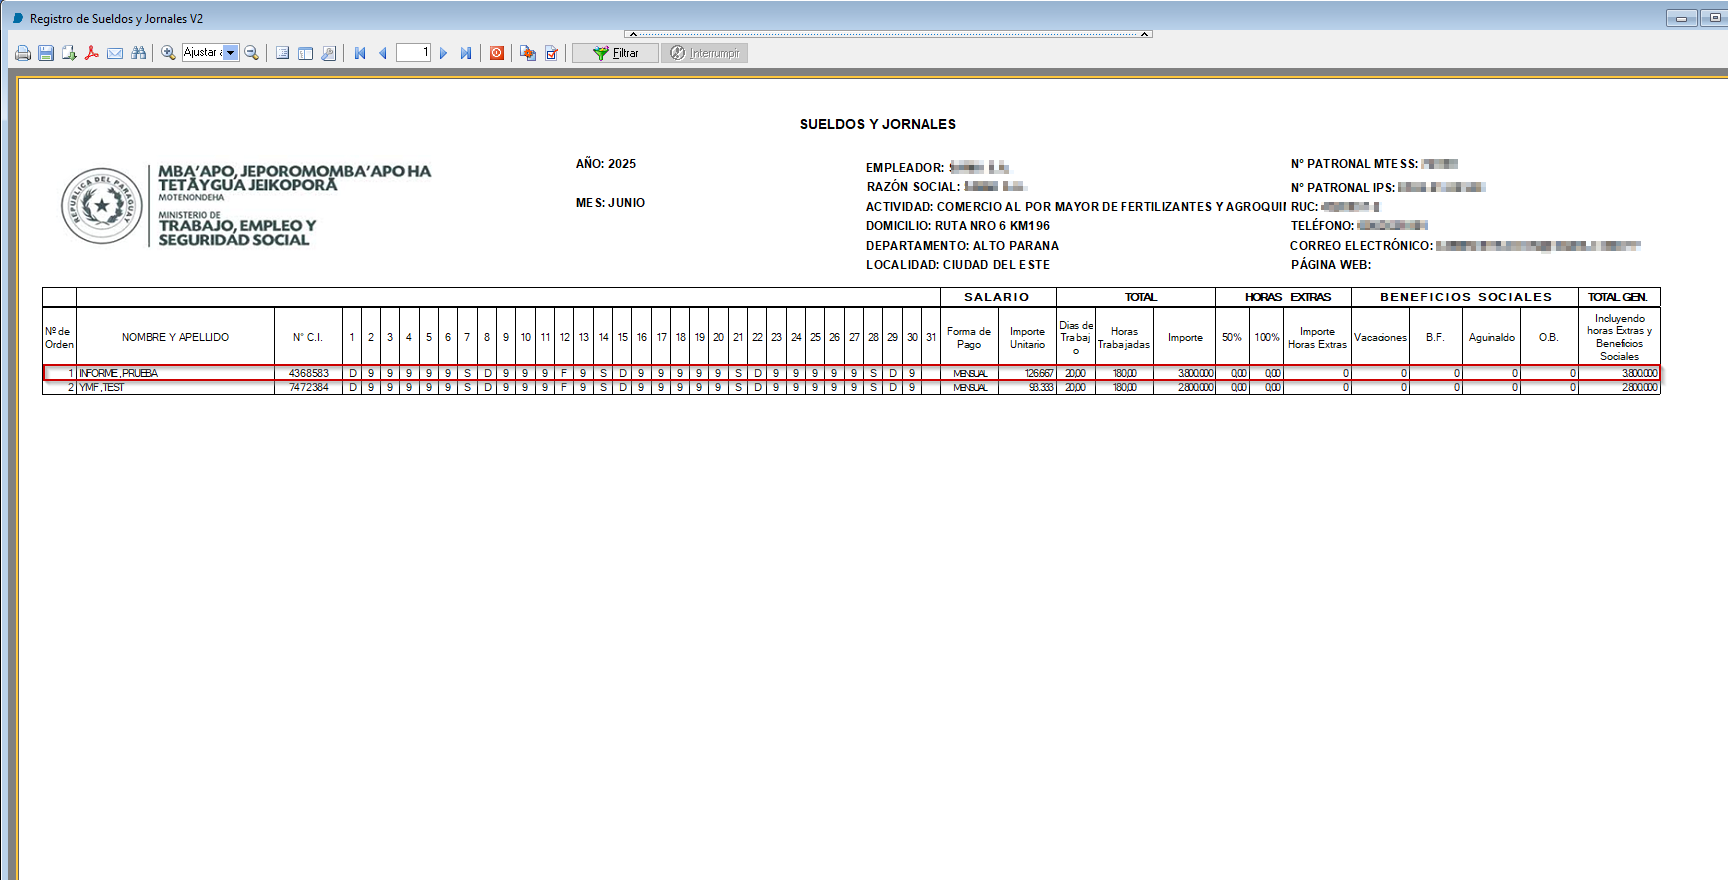Click the NOMBRE Y APELLIDO column header
1728x880 pixels.
click(x=175, y=337)
